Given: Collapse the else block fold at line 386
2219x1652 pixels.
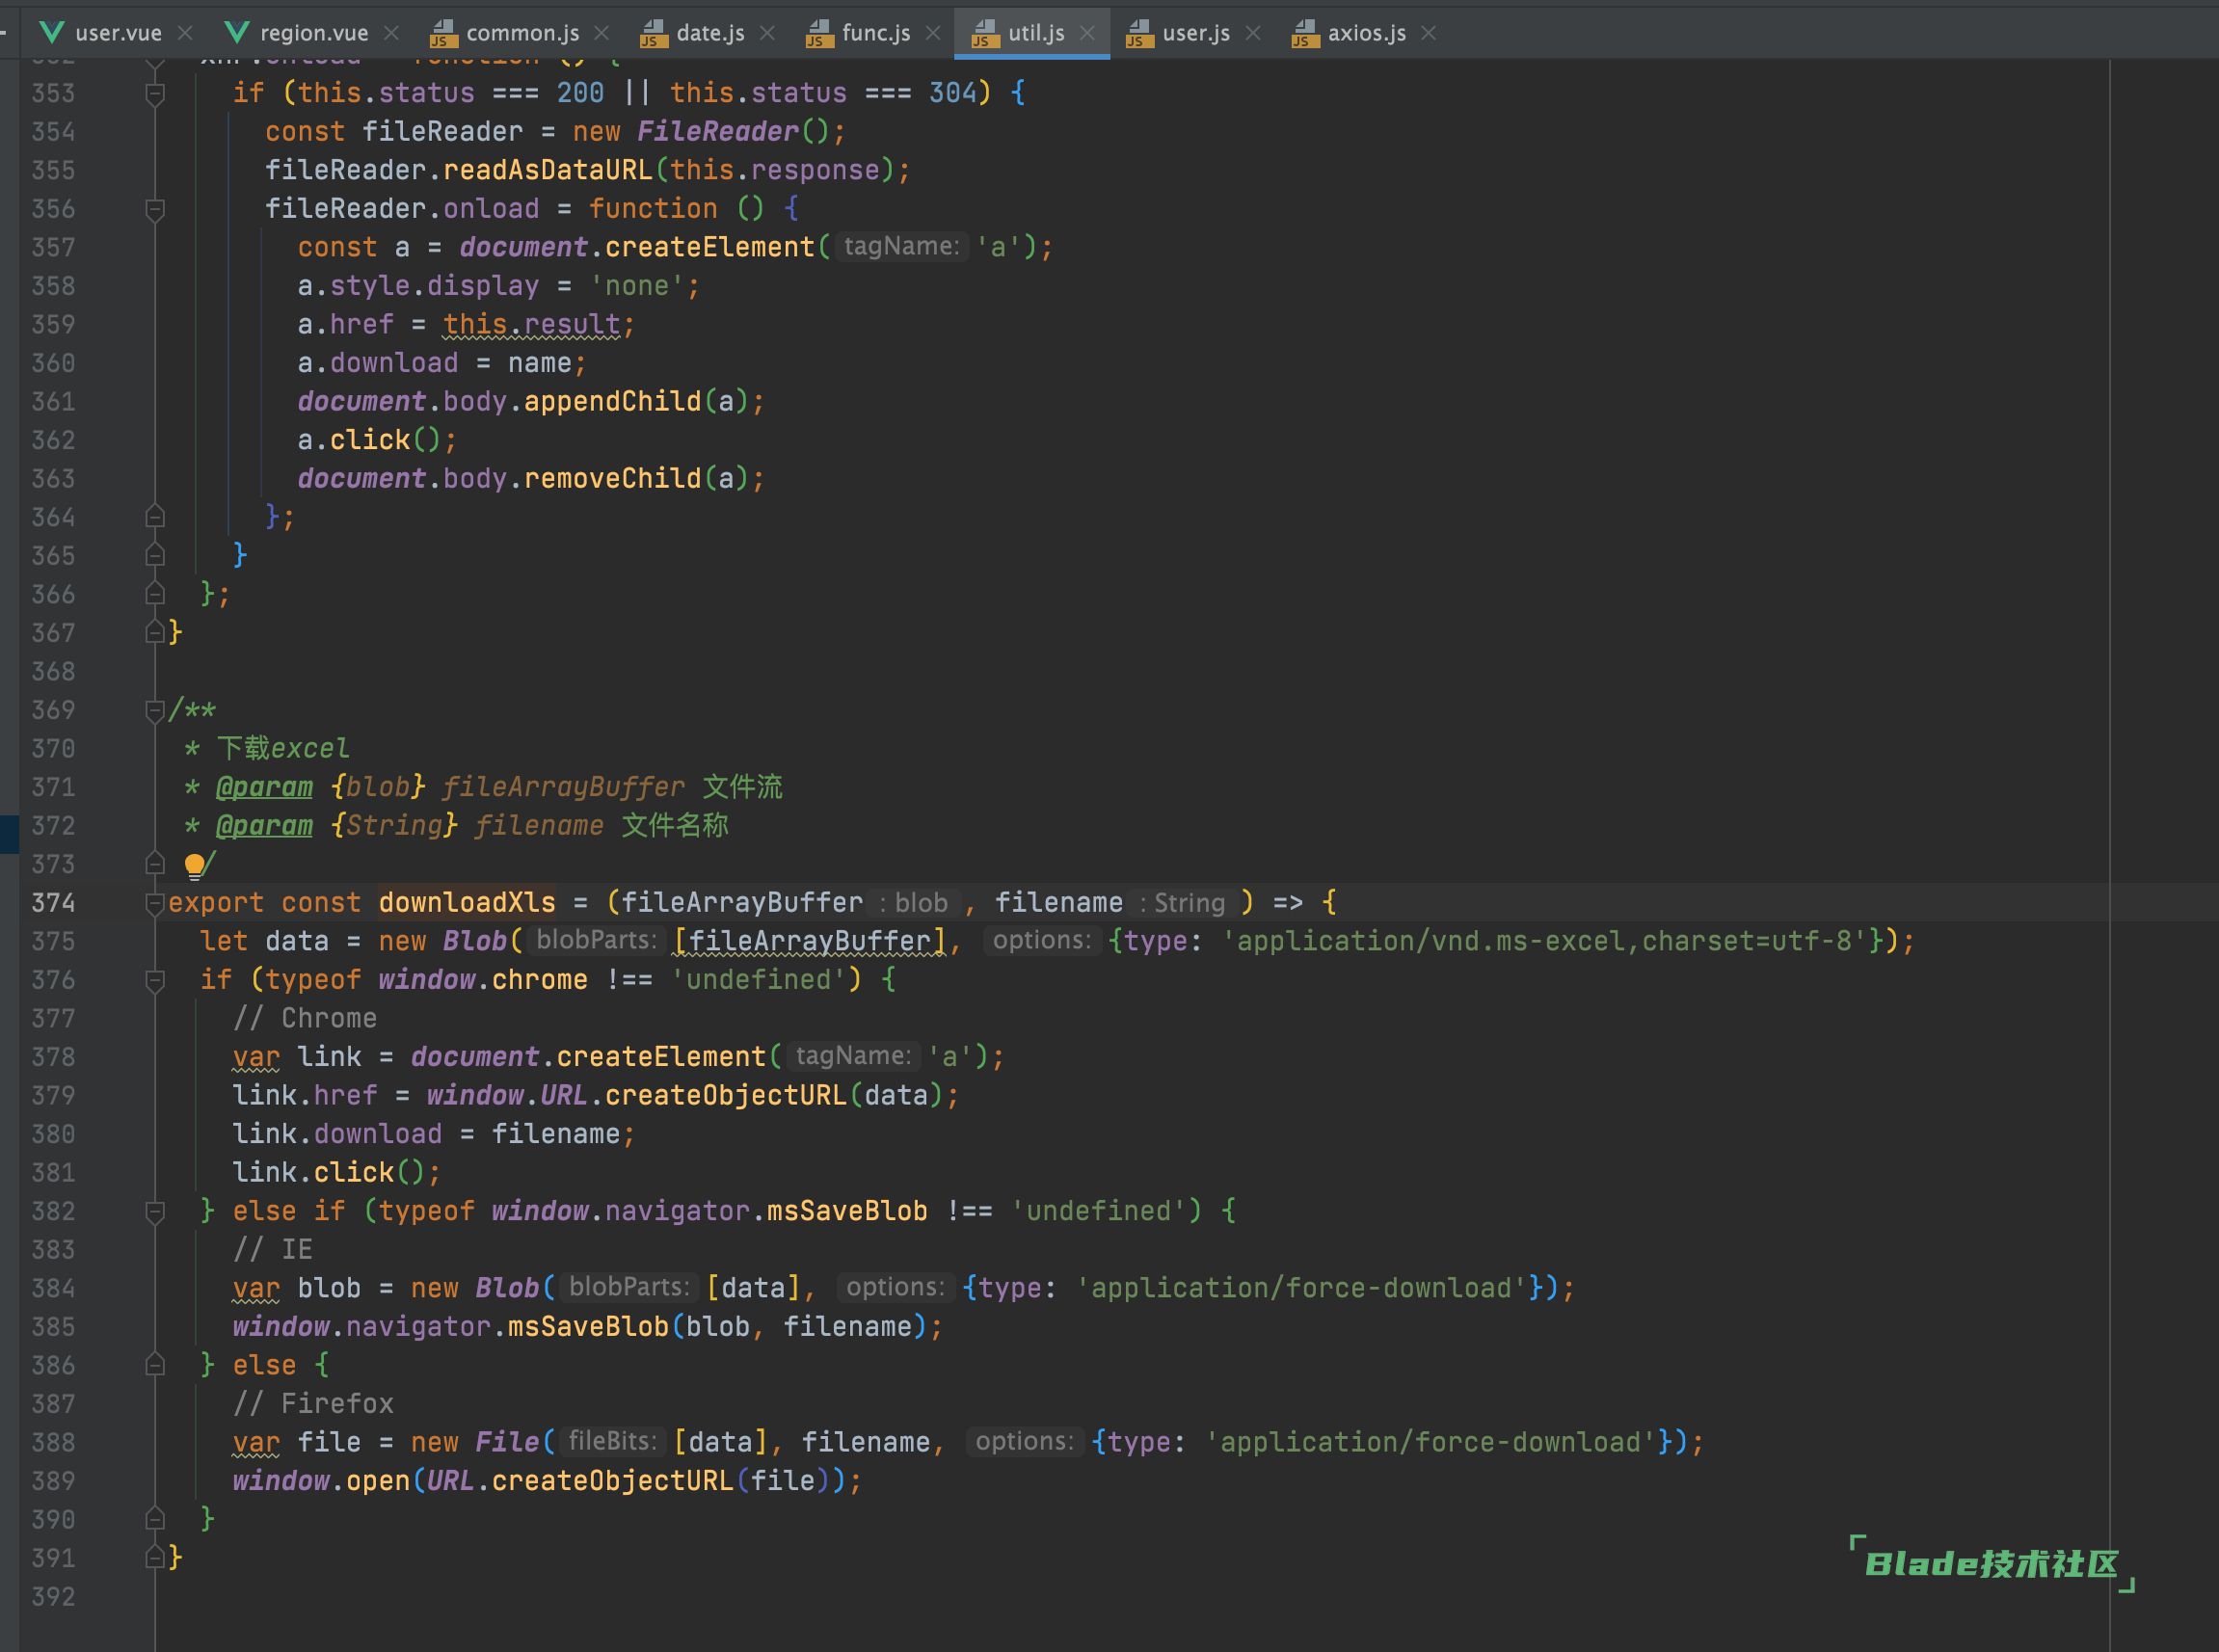Looking at the screenshot, I should pyautogui.click(x=155, y=1366).
